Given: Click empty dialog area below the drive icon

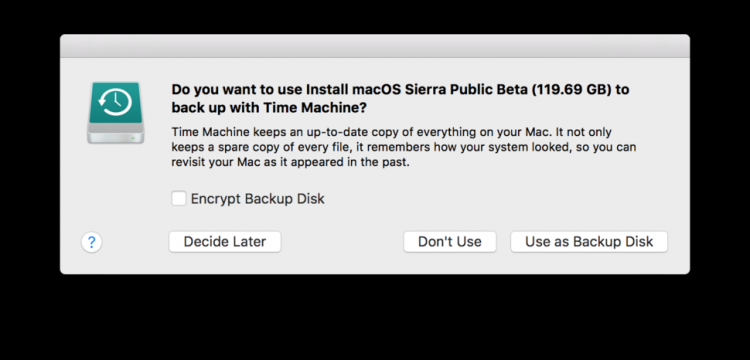Looking at the screenshot, I should pyautogui.click(x=116, y=191).
